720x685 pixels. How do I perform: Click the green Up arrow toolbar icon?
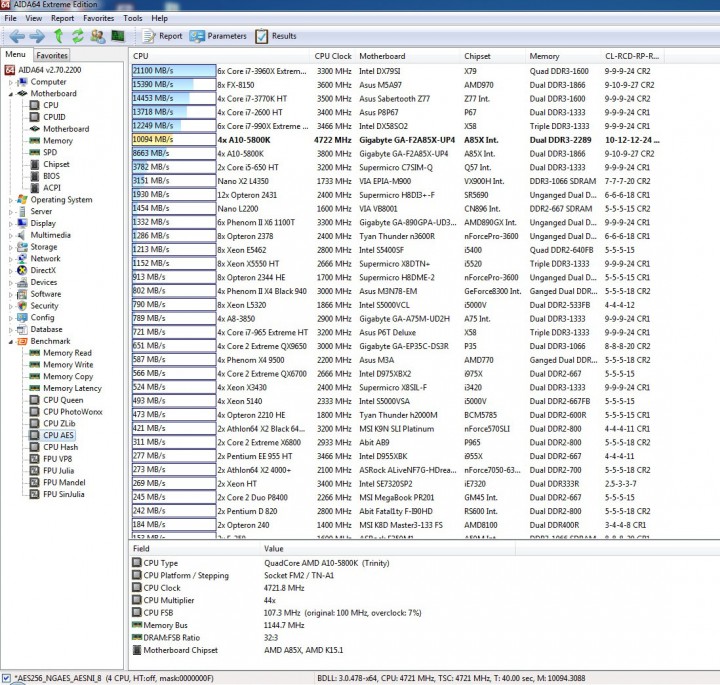58,36
